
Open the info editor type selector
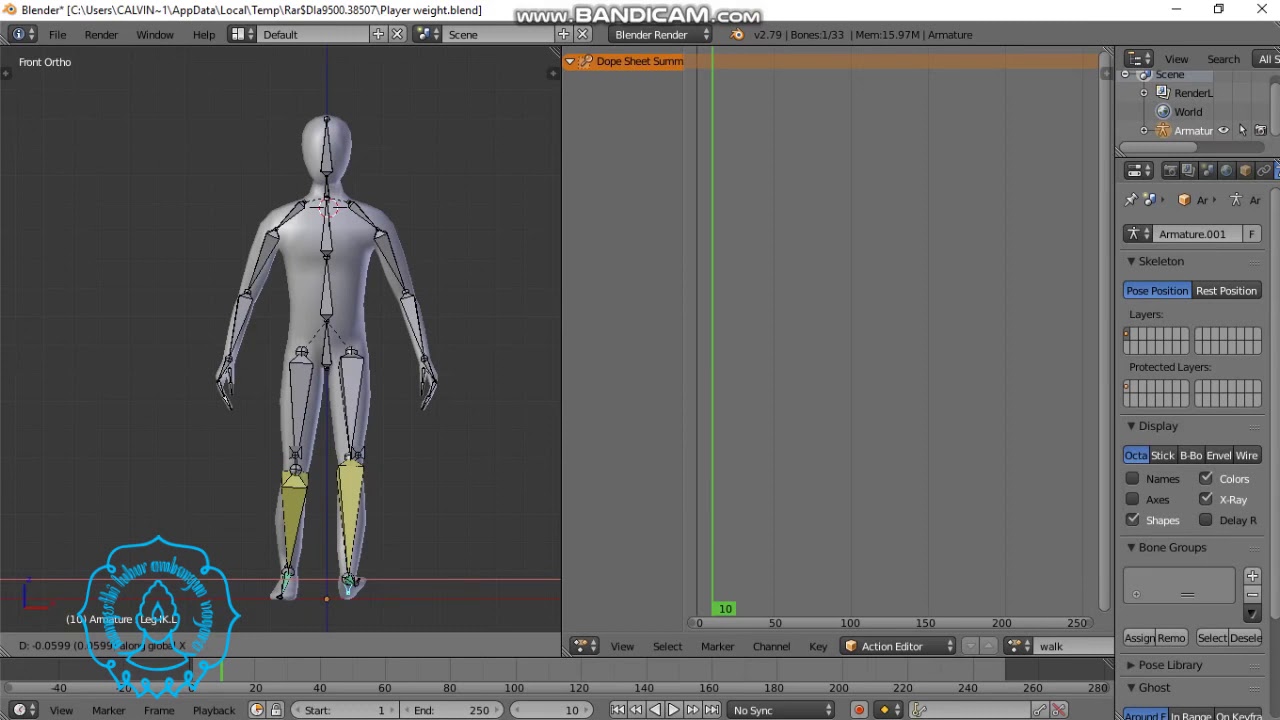pos(23,34)
